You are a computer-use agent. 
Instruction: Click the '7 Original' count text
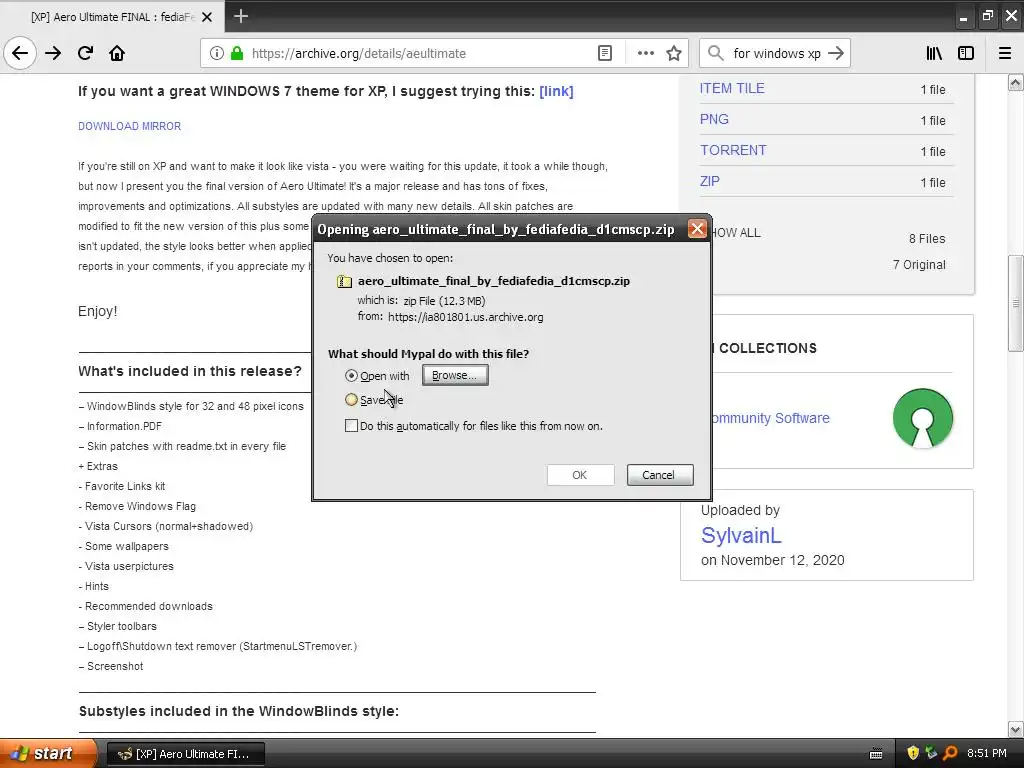click(919, 265)
